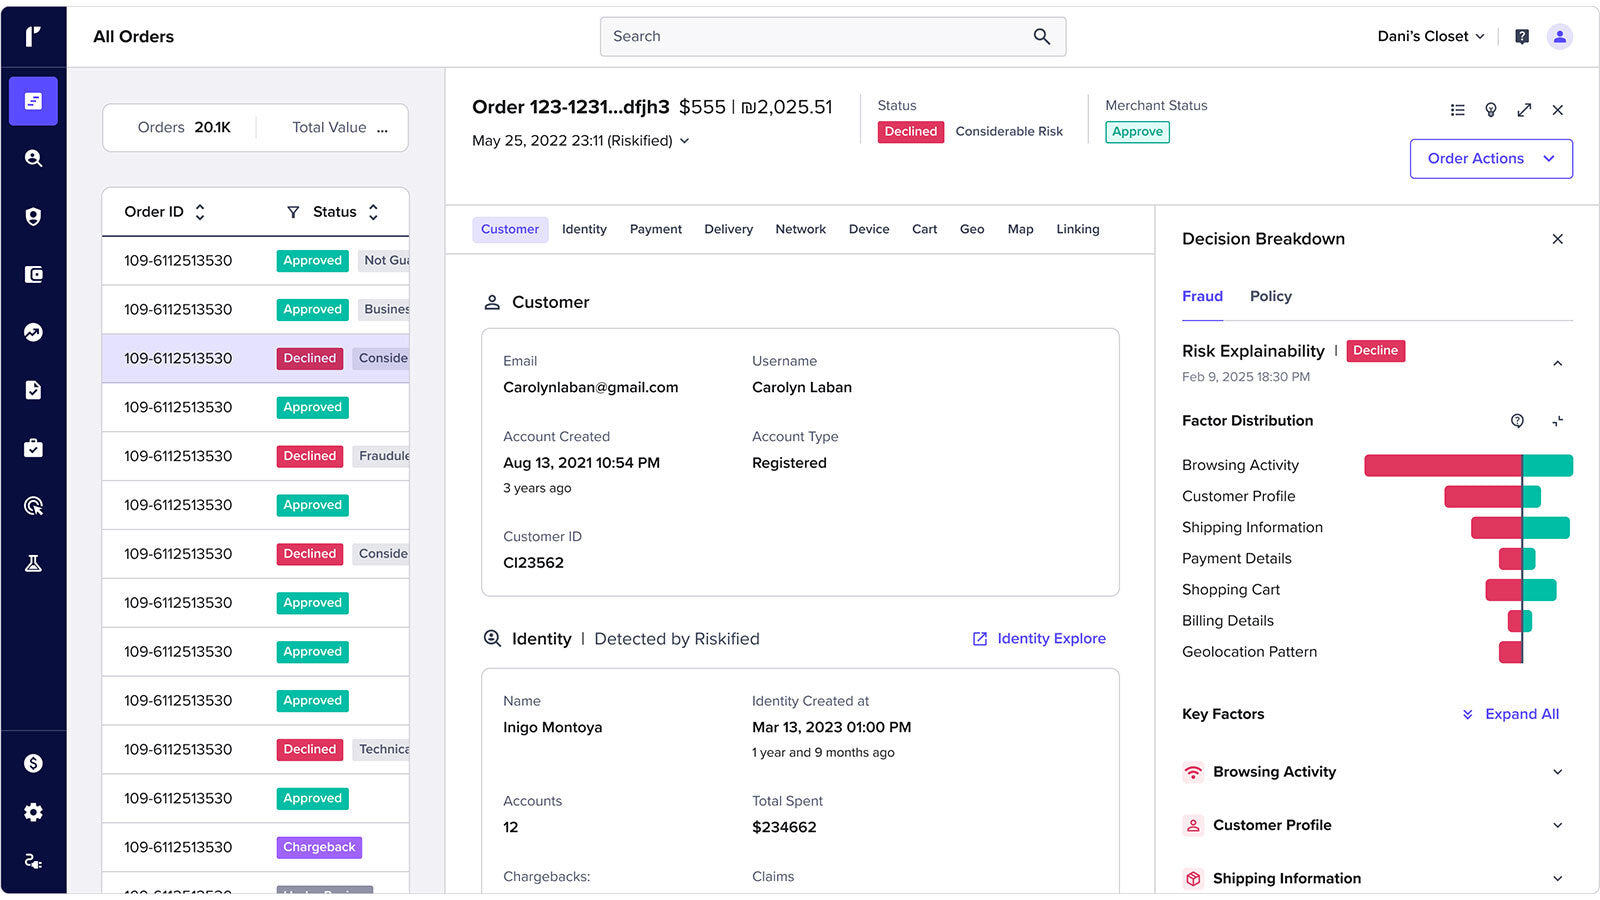Click the shield icon in left sidebar

pos(33,216)
